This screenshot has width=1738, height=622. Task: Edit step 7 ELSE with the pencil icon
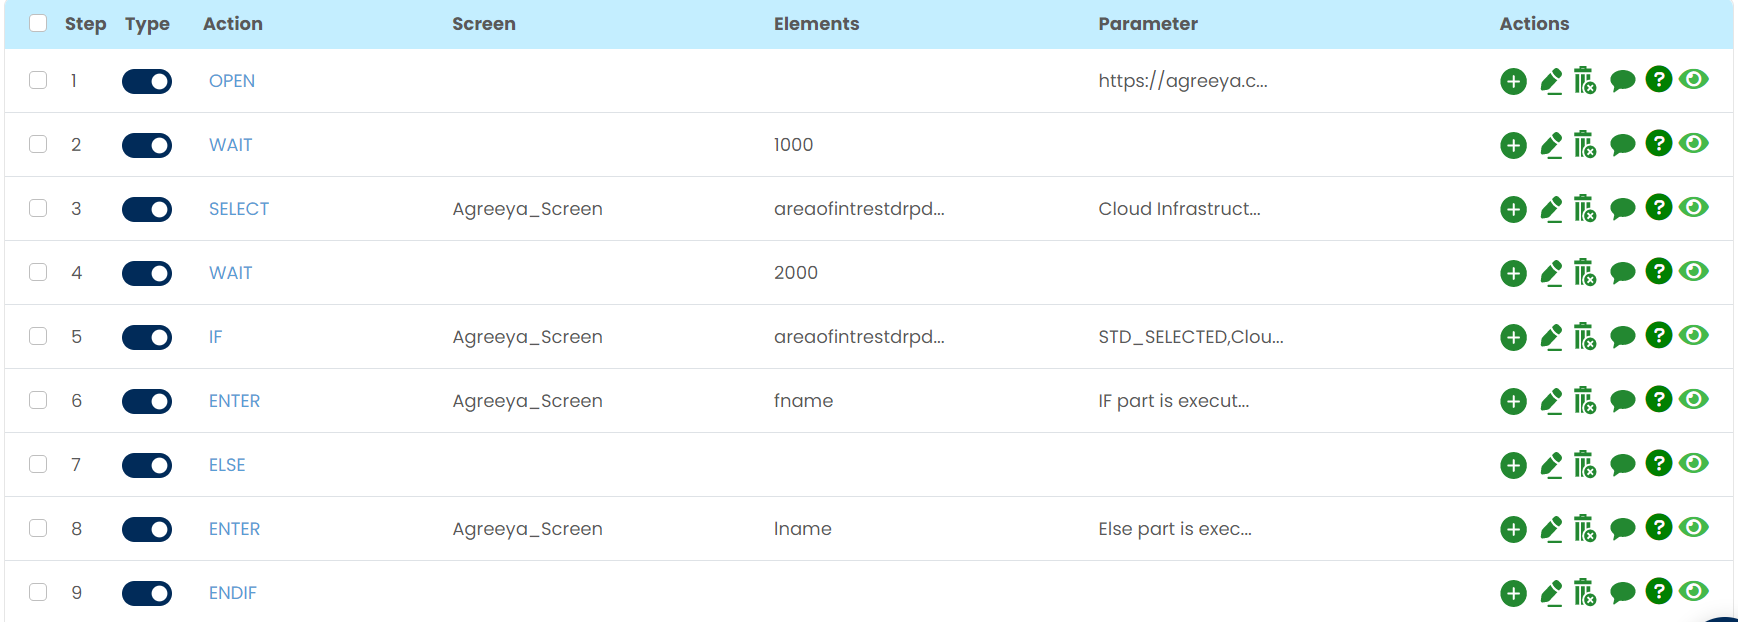(1551, 465)
